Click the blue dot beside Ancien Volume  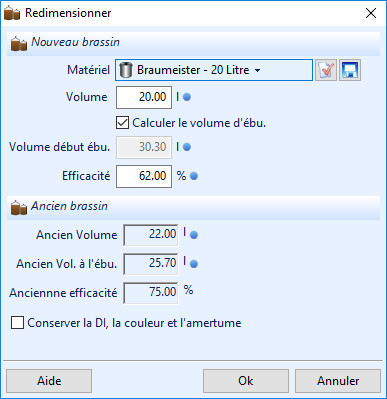[194, 235]
